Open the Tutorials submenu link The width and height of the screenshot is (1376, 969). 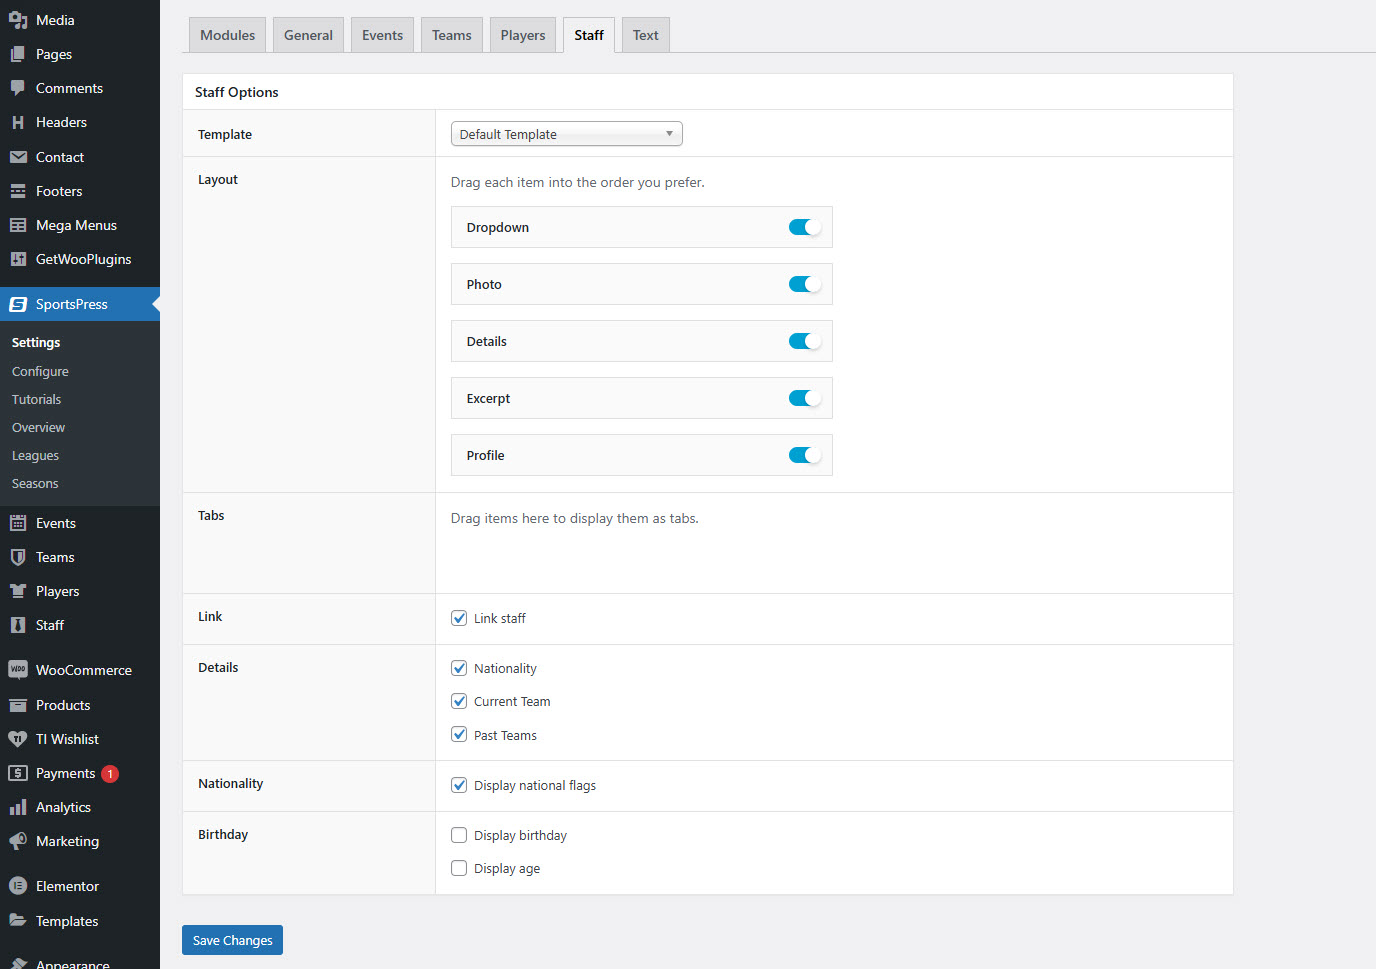point(36,399)
